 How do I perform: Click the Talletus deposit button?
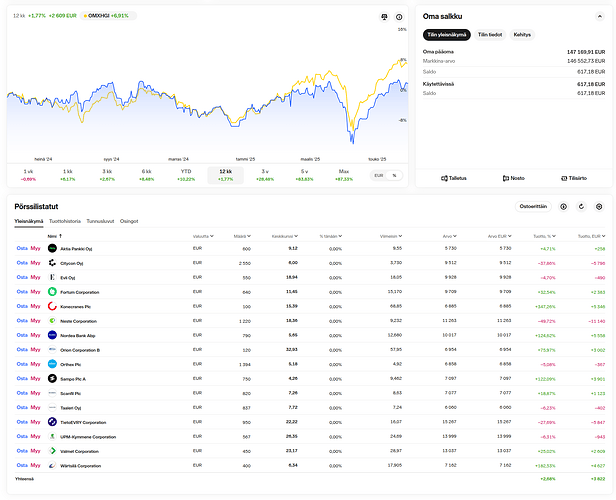tap(454, 178)
